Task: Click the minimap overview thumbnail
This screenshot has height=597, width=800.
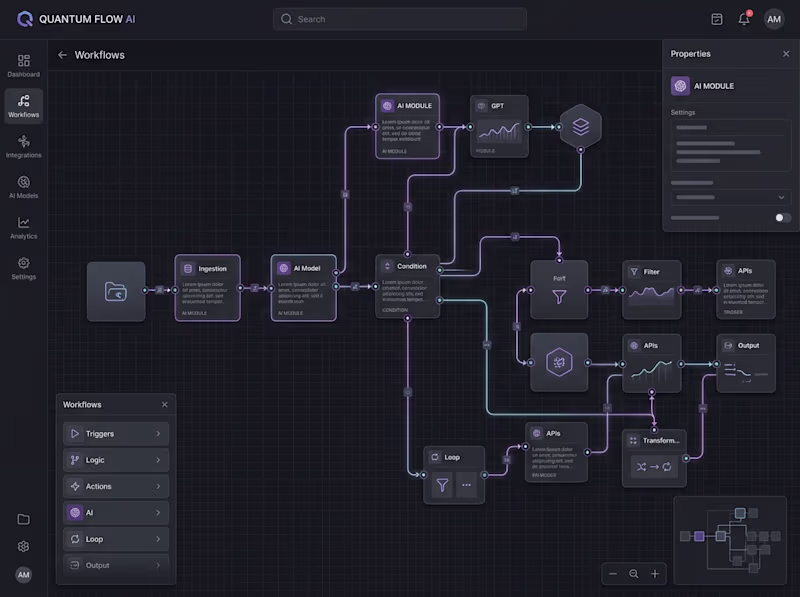Action: tap(730, 540)
